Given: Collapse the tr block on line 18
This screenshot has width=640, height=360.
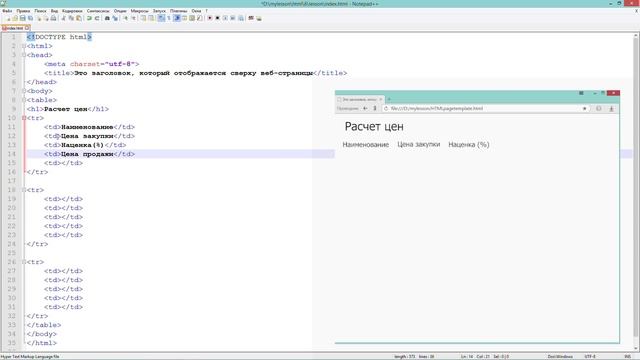Looking at the screenshot, I should (24, 190).
